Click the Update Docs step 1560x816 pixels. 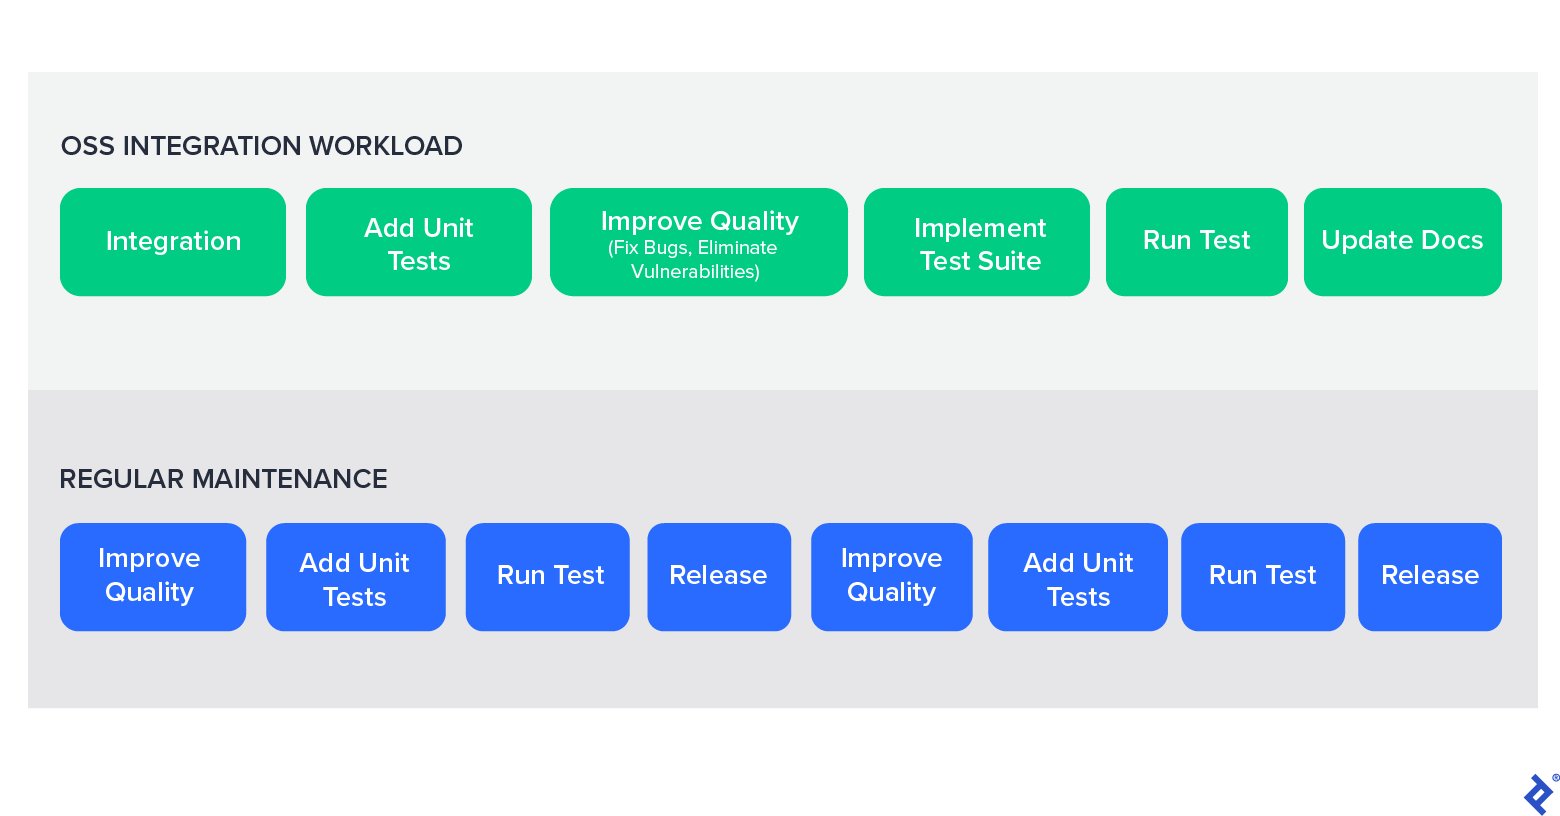point(1402,241)
